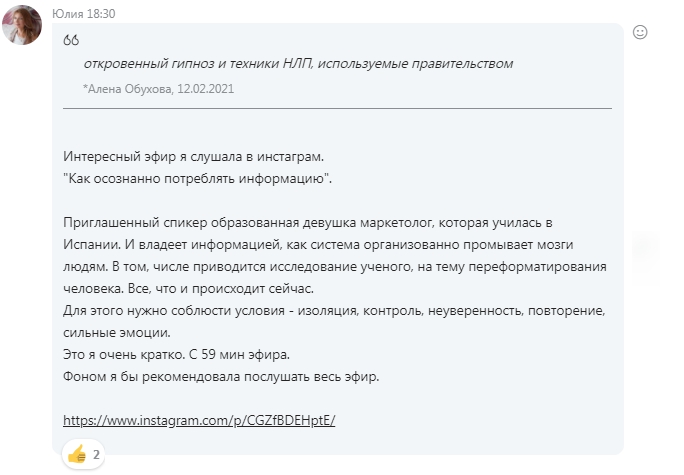This screenshot has width=684, height=475.
Task: Click the phrase "Как осознанно потреблять информацию"
Action: click(197, 178)
